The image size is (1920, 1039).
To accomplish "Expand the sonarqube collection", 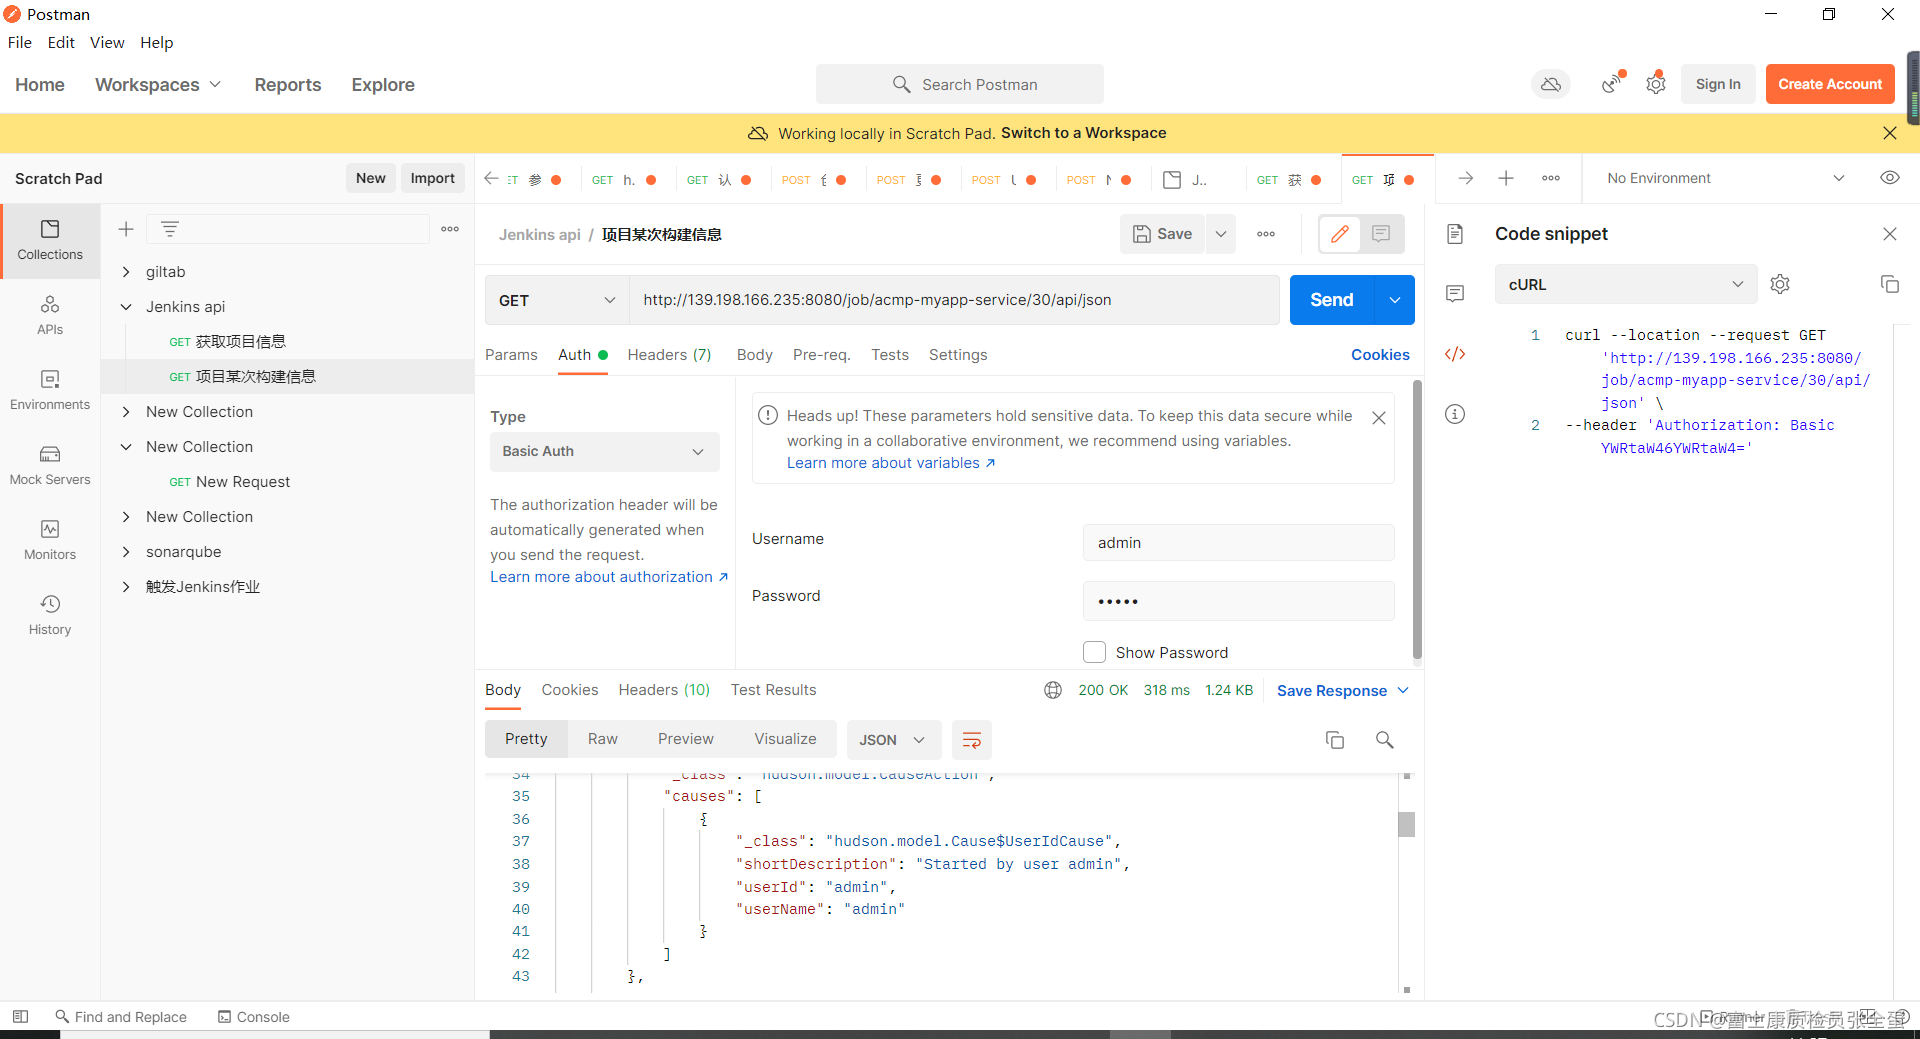I will tap(181, 551).
